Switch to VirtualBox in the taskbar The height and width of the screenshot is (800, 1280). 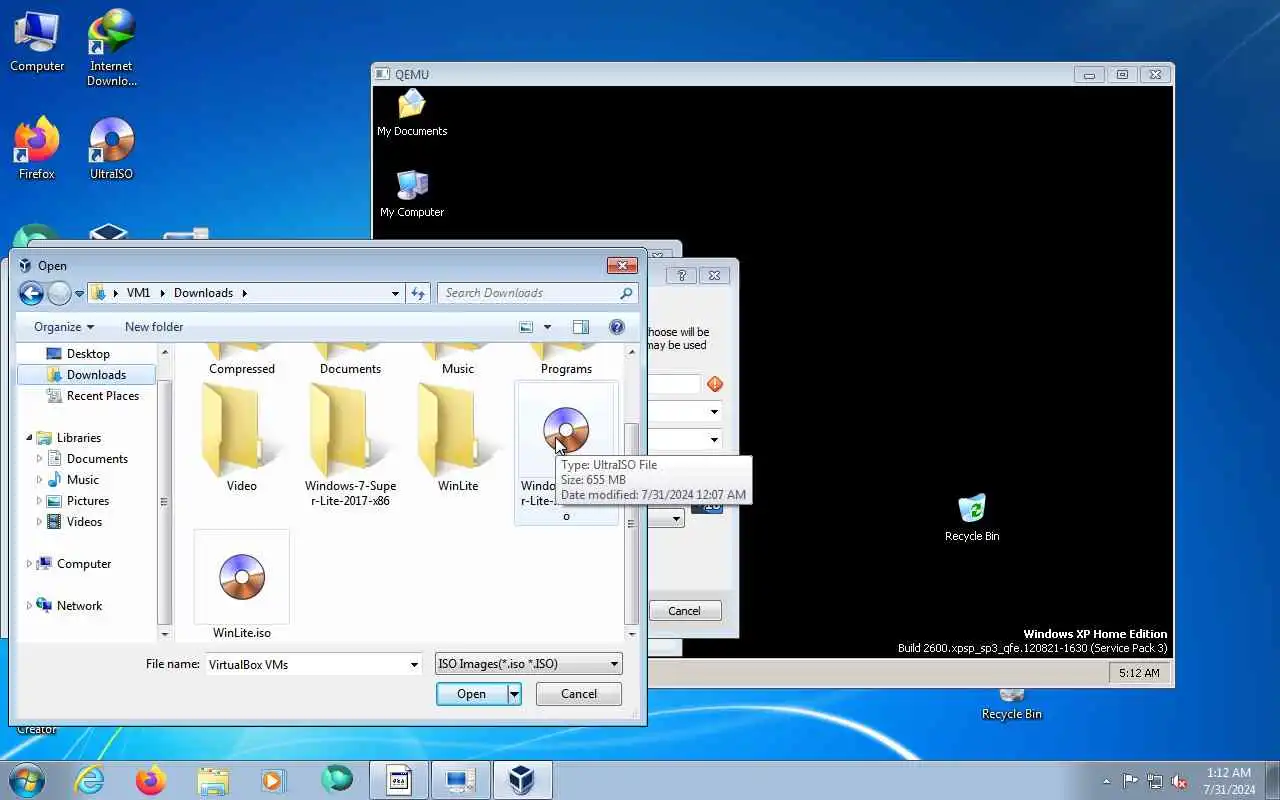(x=521, y=780)
